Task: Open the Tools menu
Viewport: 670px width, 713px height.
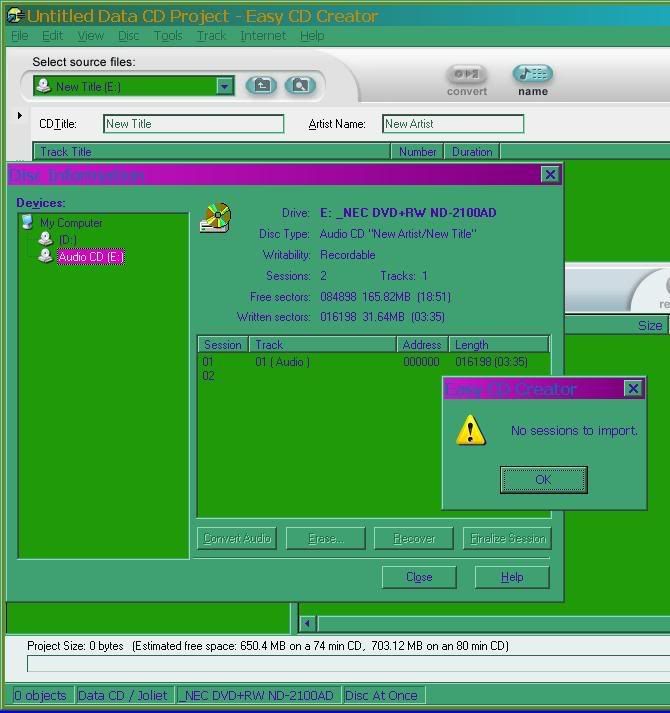Action: pyautogui.click(x=168, y=35)
